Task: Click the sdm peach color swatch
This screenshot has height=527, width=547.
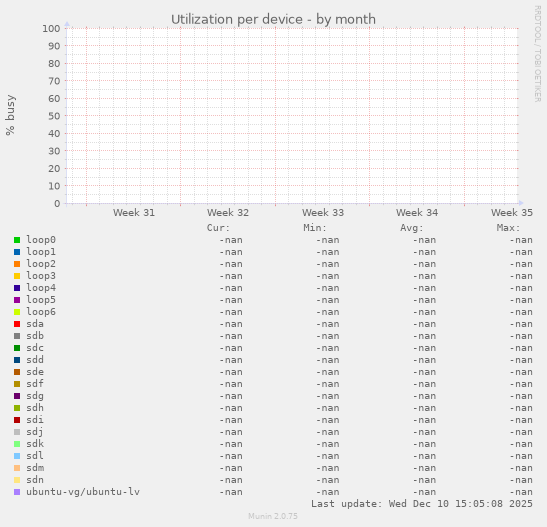Action: click(17, 468)
